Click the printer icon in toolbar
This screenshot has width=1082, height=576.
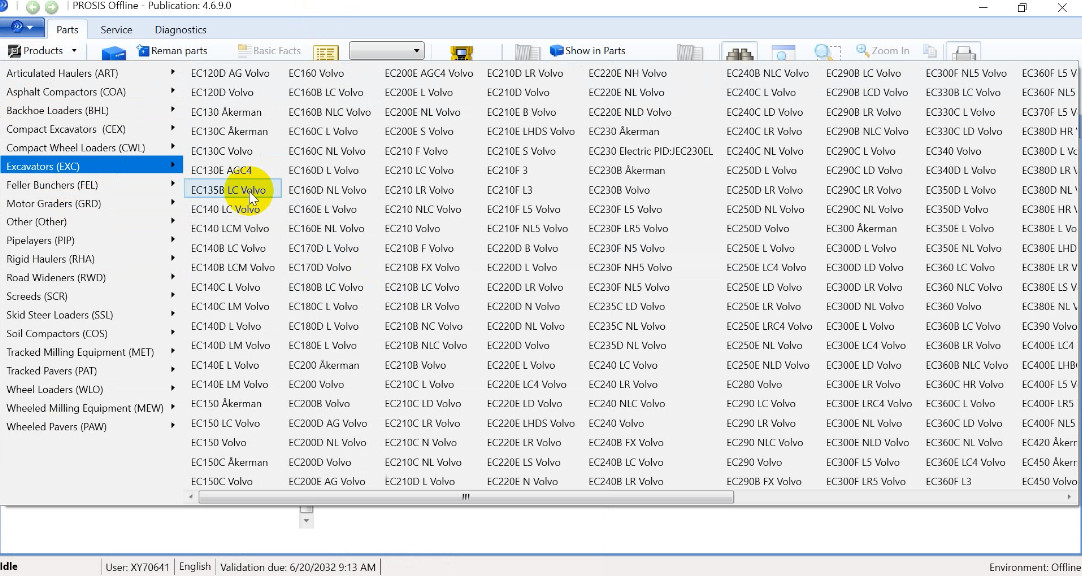click(x=964, y=53)
